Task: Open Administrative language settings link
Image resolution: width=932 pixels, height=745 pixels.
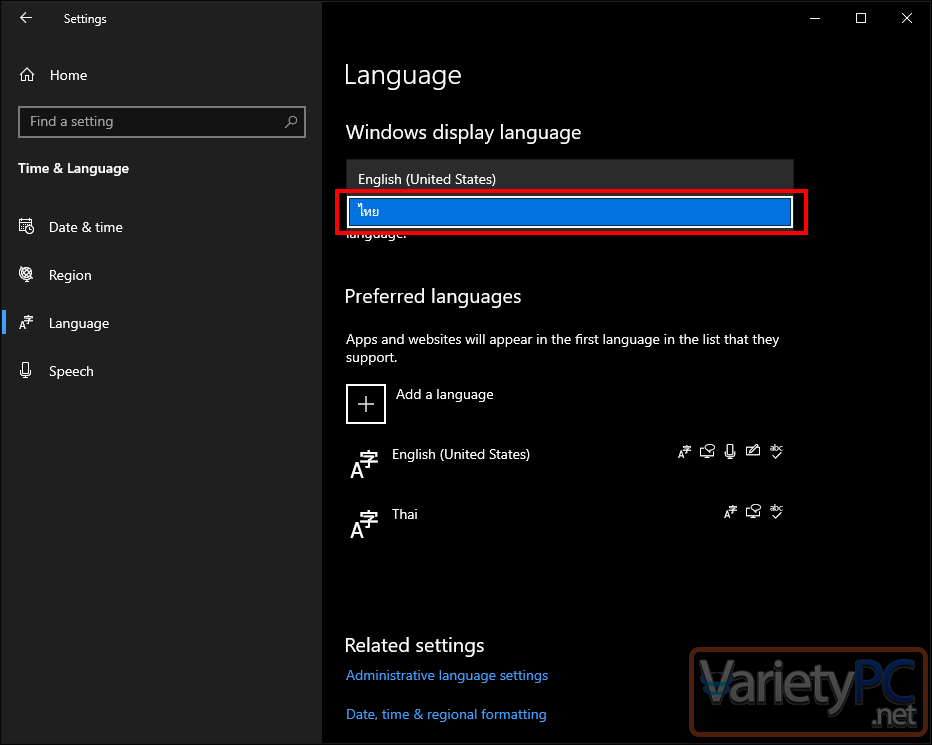Action: [x=446, y=675]
